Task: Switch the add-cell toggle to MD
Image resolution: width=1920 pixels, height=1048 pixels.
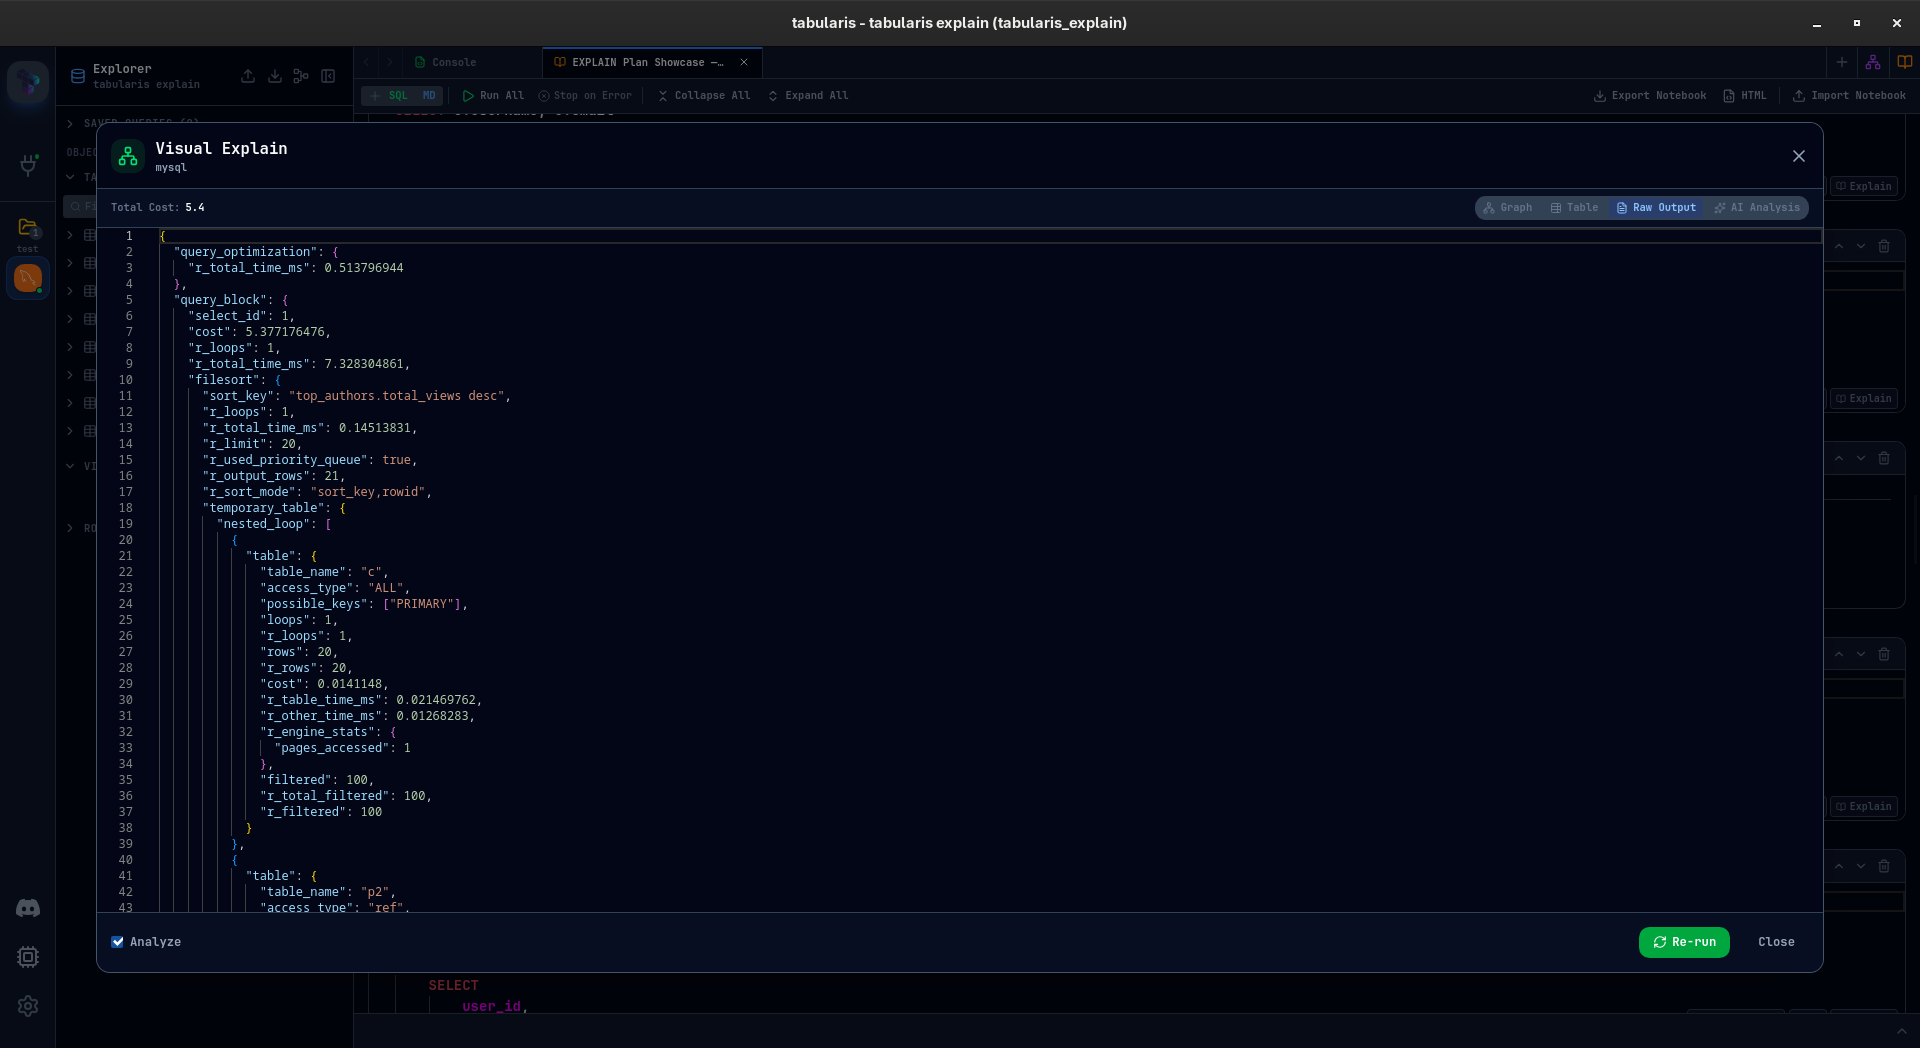Action: 430,95
